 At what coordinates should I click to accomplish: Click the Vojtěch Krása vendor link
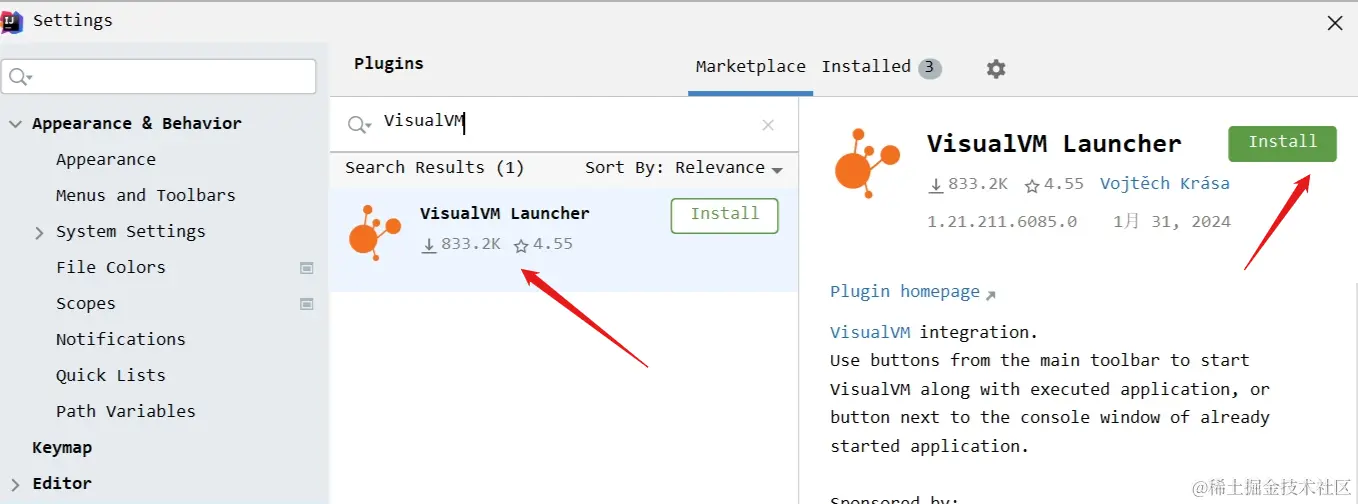(1164, 184)
